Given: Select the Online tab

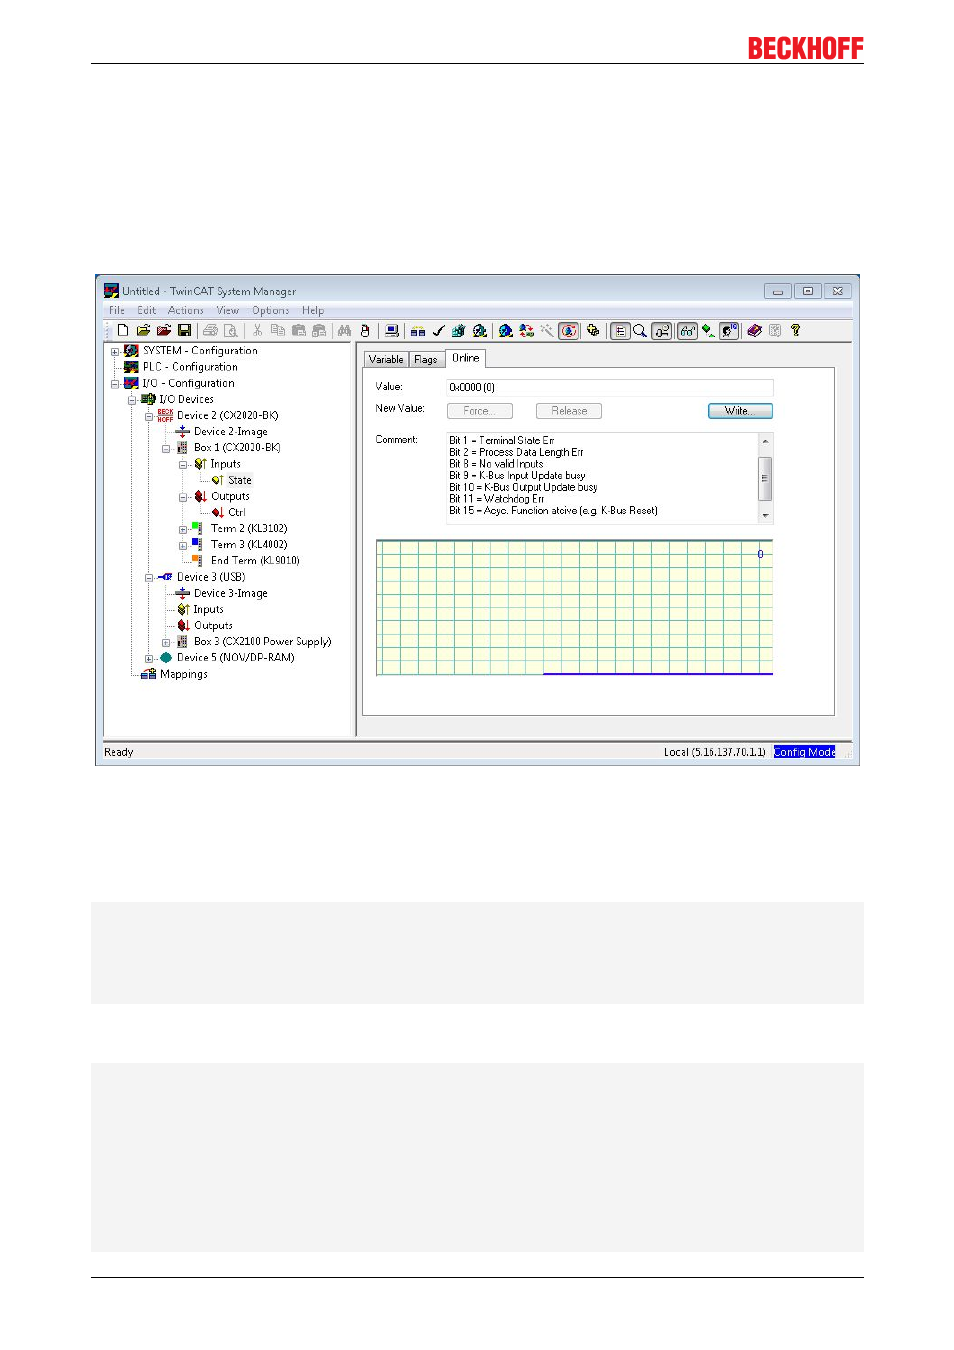Looking at the screenshot, I should tap(466, 358).
